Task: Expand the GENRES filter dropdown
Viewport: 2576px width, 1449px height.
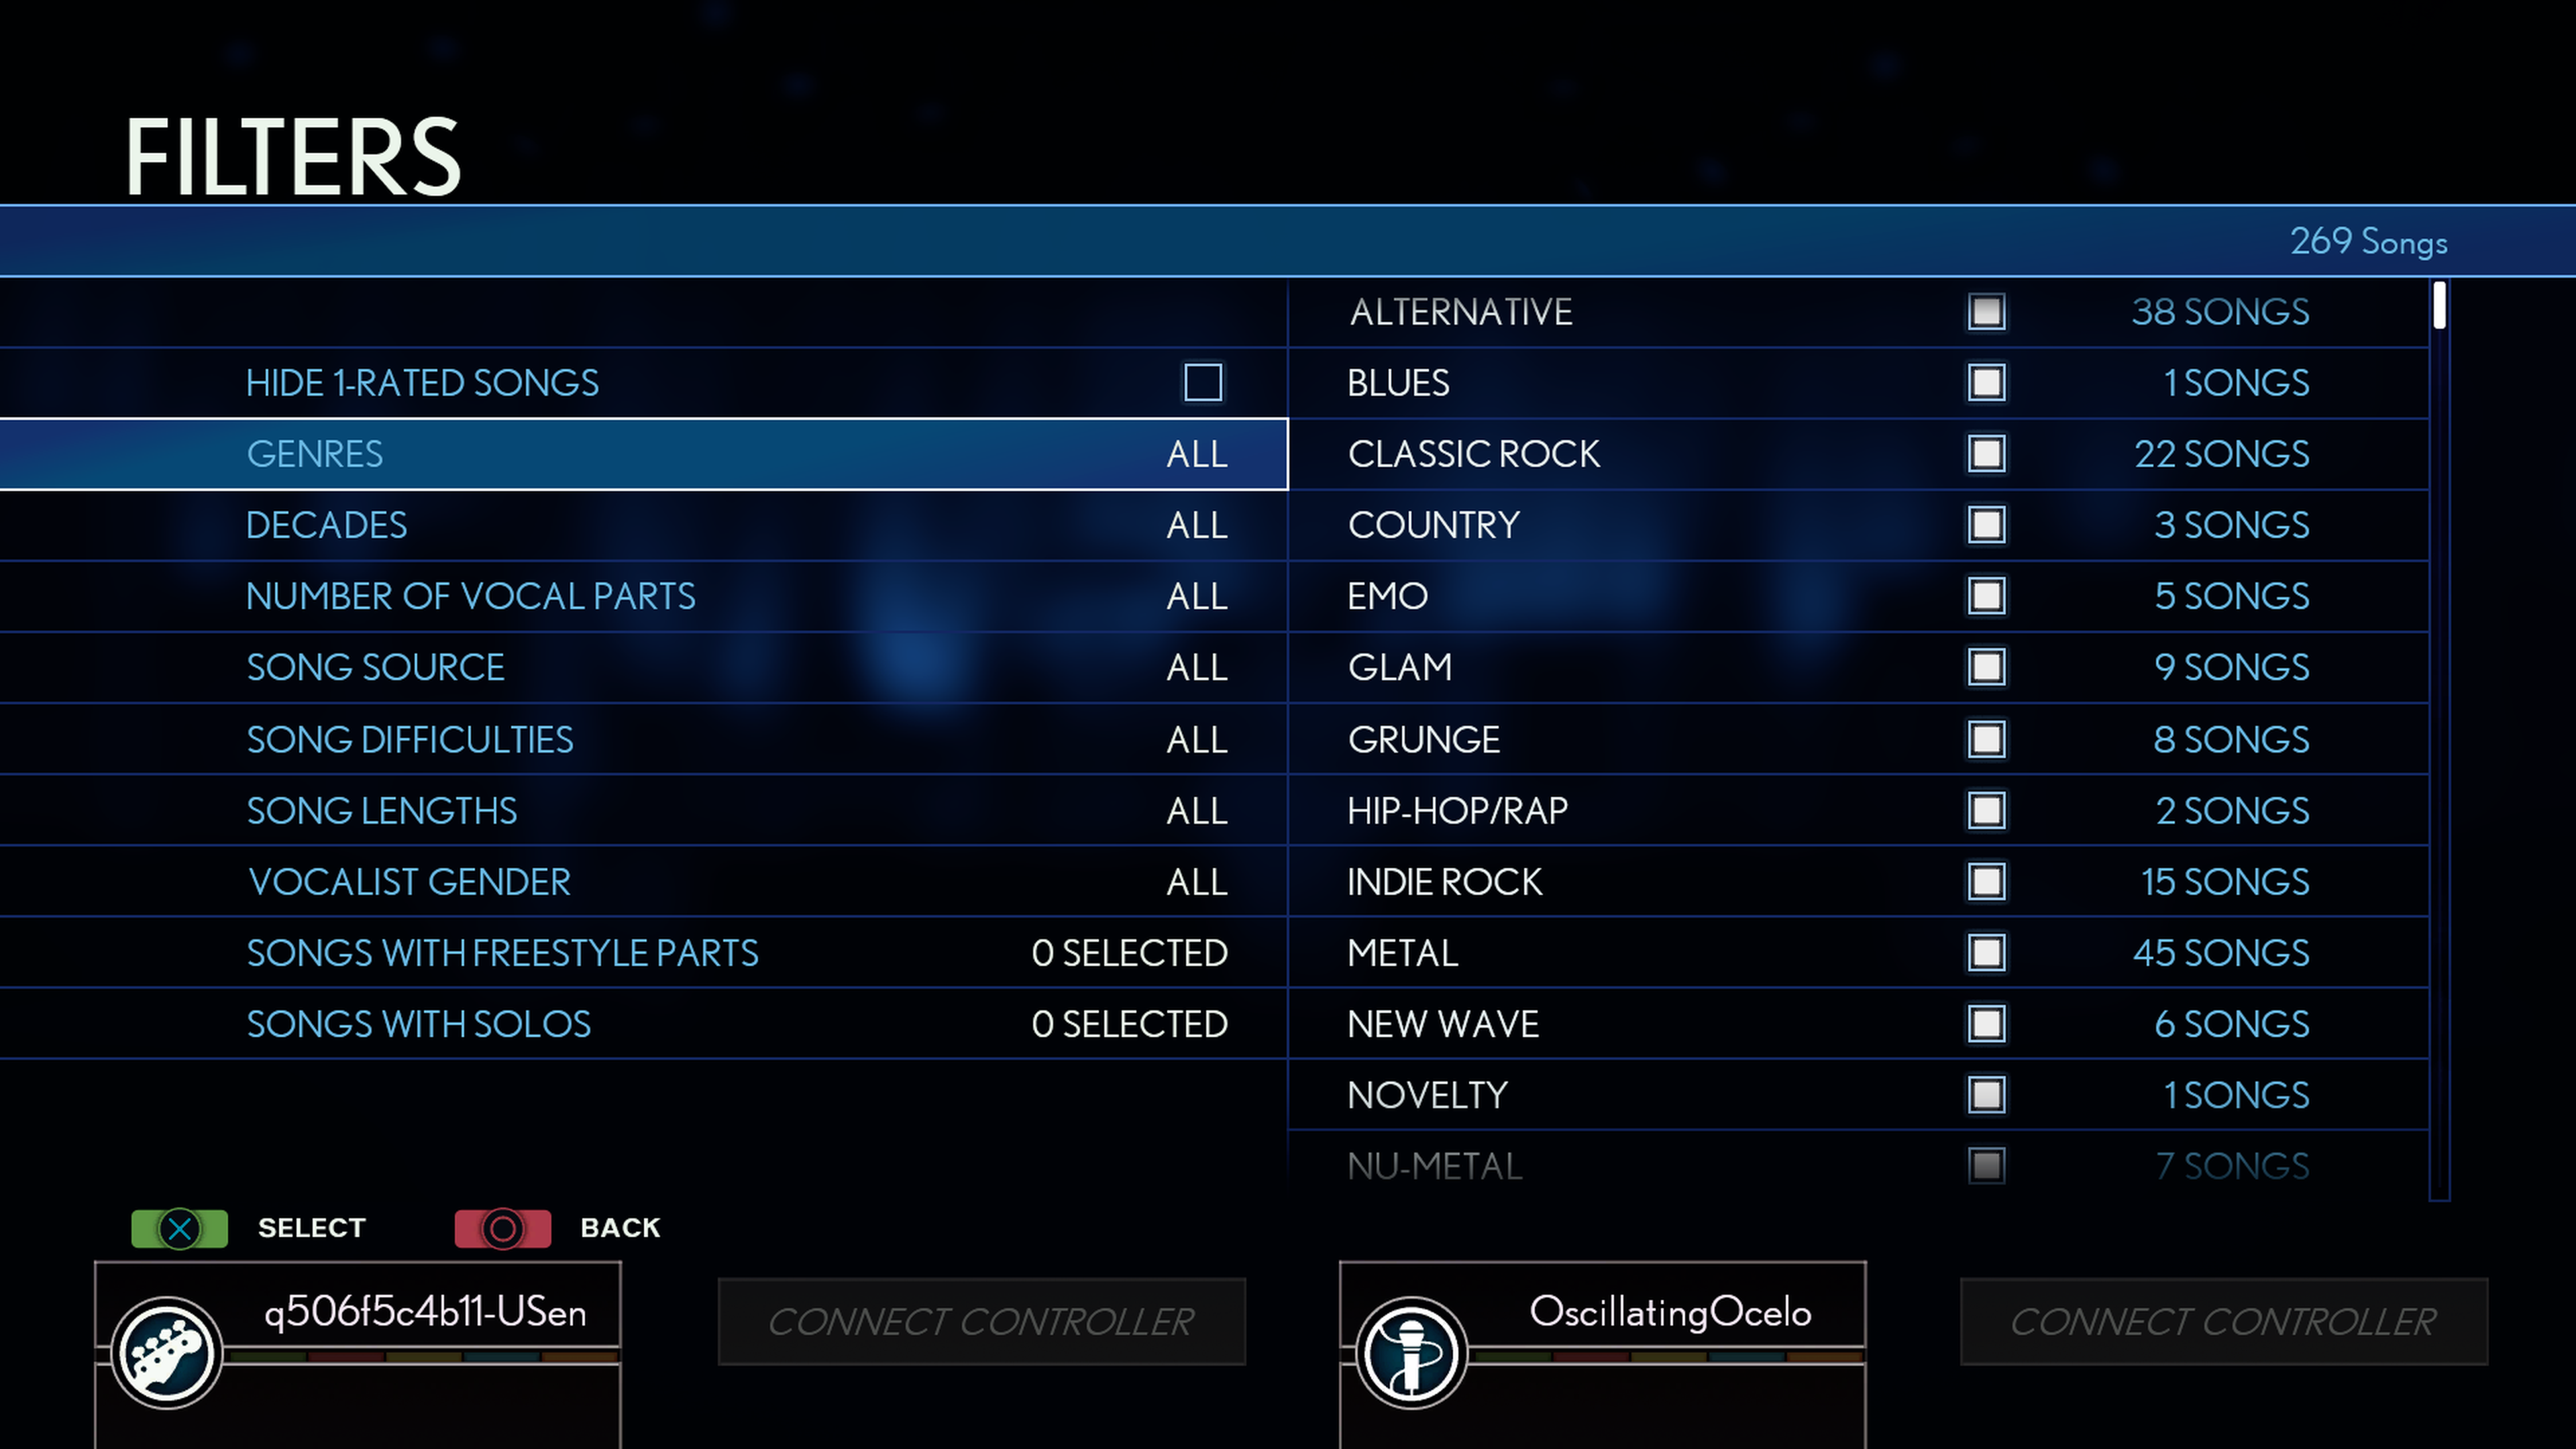Action: pos(736,453)
